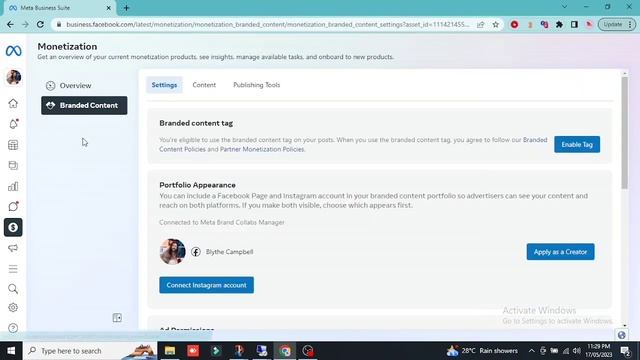Open the Planner grid icon
The width and height of the screenshot is (640, 360).
click(x=13, y=145)
